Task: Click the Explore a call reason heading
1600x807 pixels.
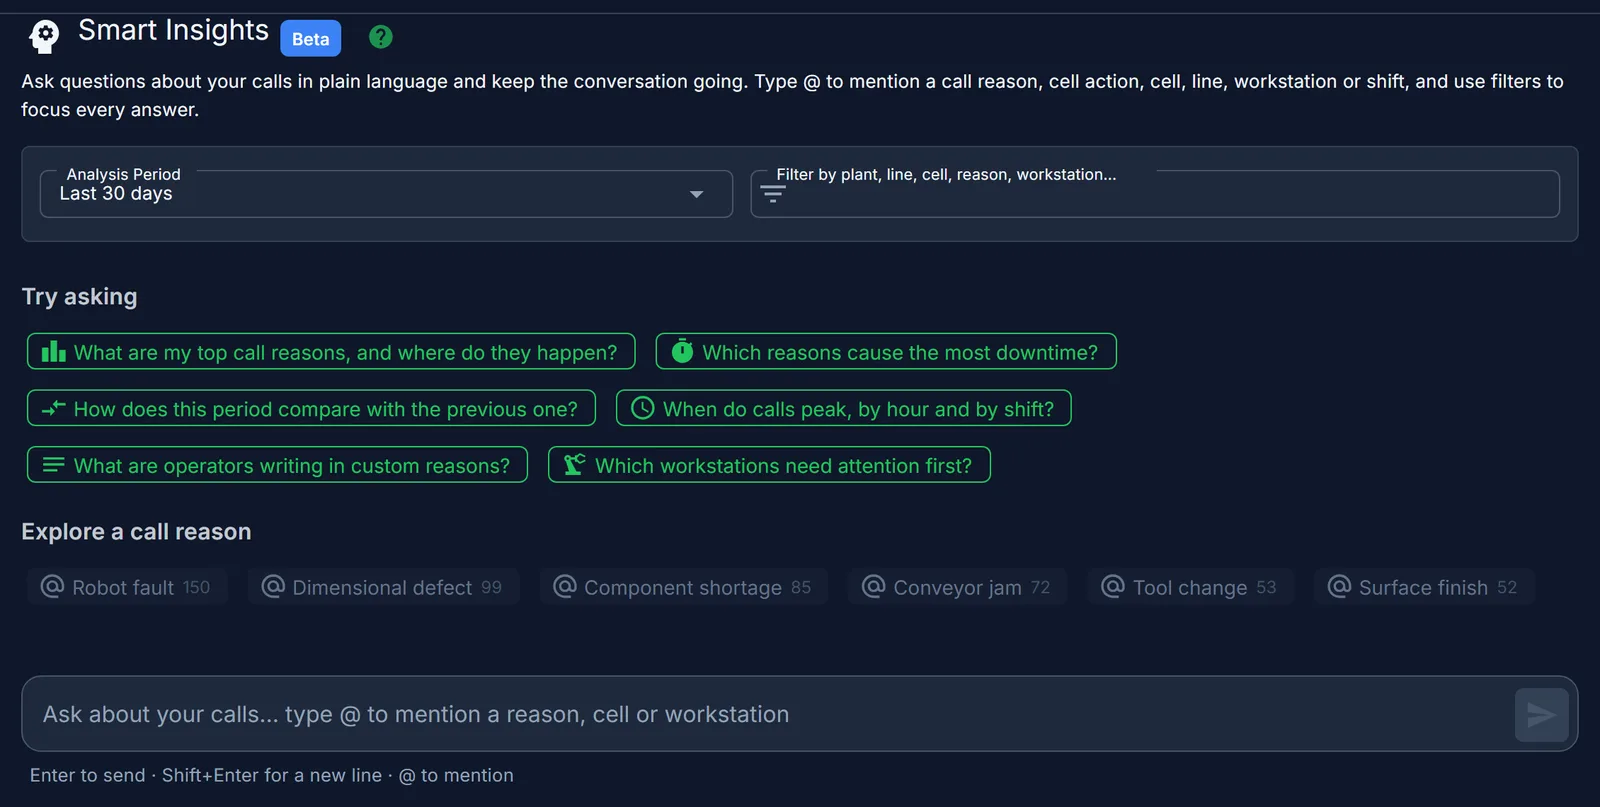Action: [136, 532]
